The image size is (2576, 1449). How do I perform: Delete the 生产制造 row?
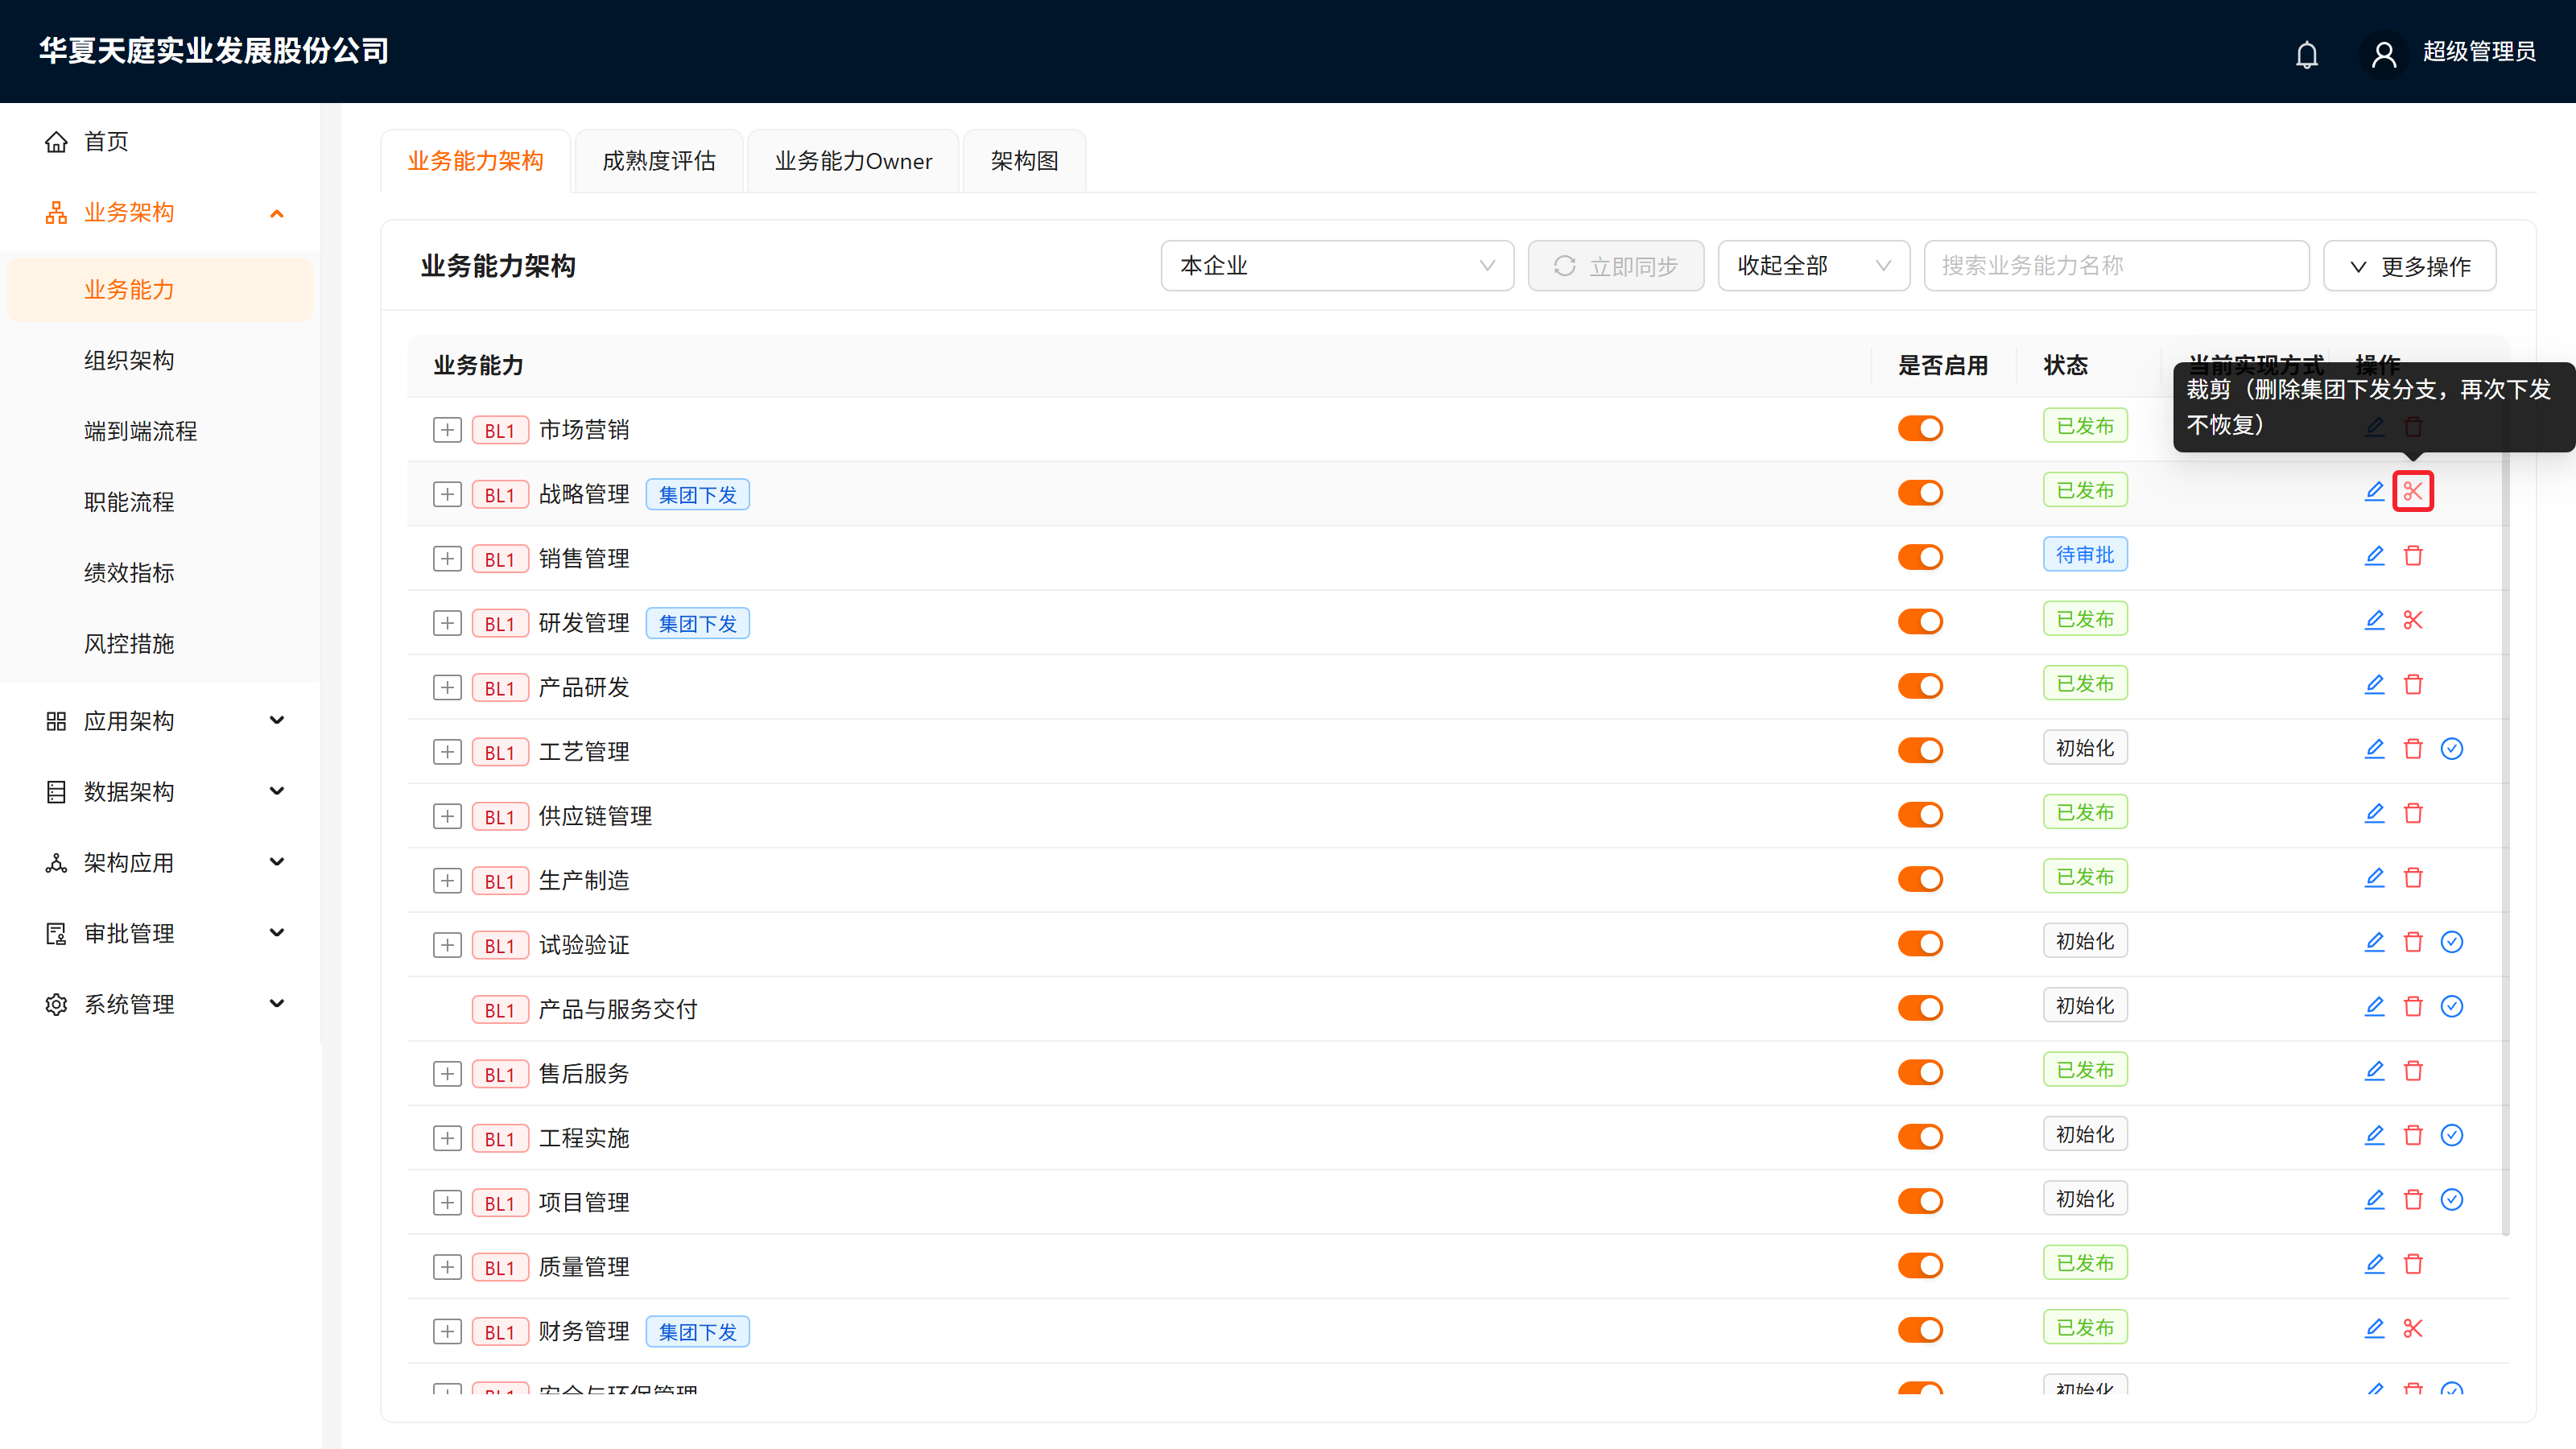(x=2412, y=878)
